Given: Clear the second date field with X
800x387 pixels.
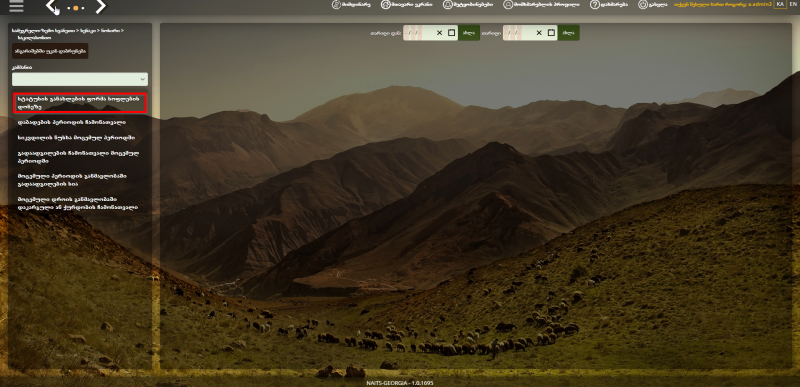Looking at the screenshot, I should 539,33.
